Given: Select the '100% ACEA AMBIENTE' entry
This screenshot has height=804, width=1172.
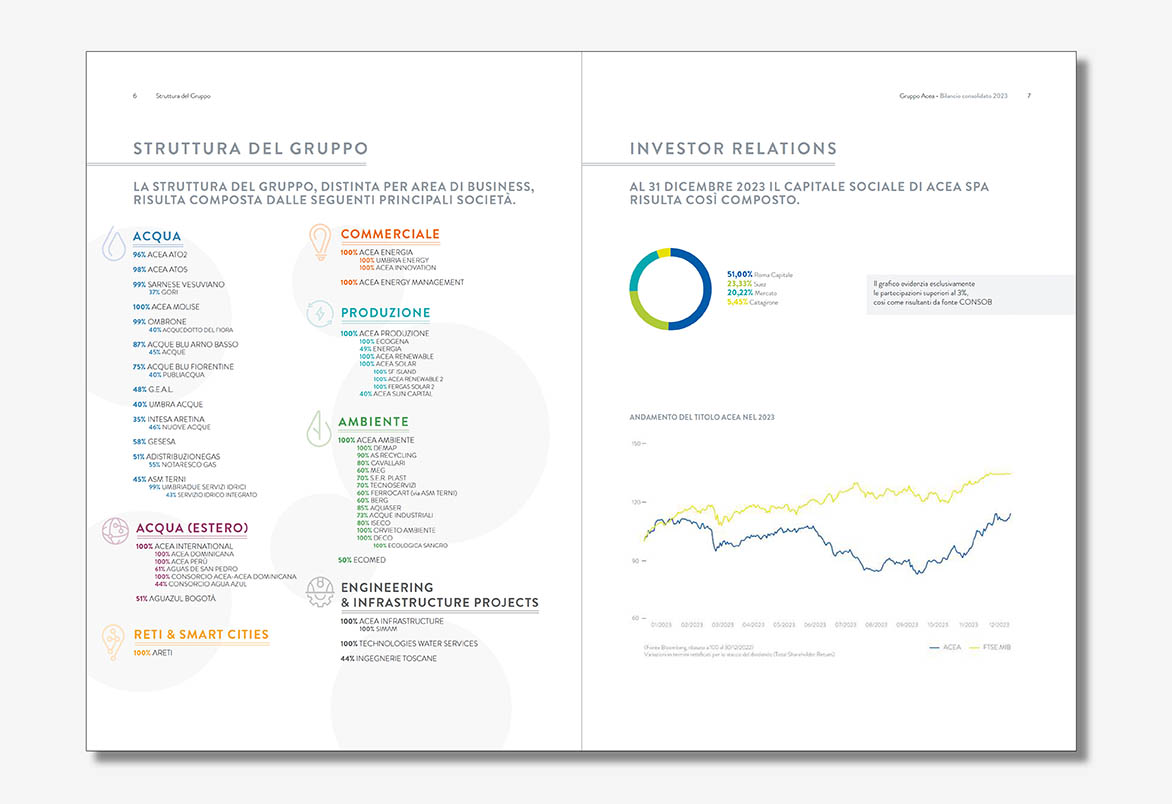Looking at the screenshot, I should point(376,440).
